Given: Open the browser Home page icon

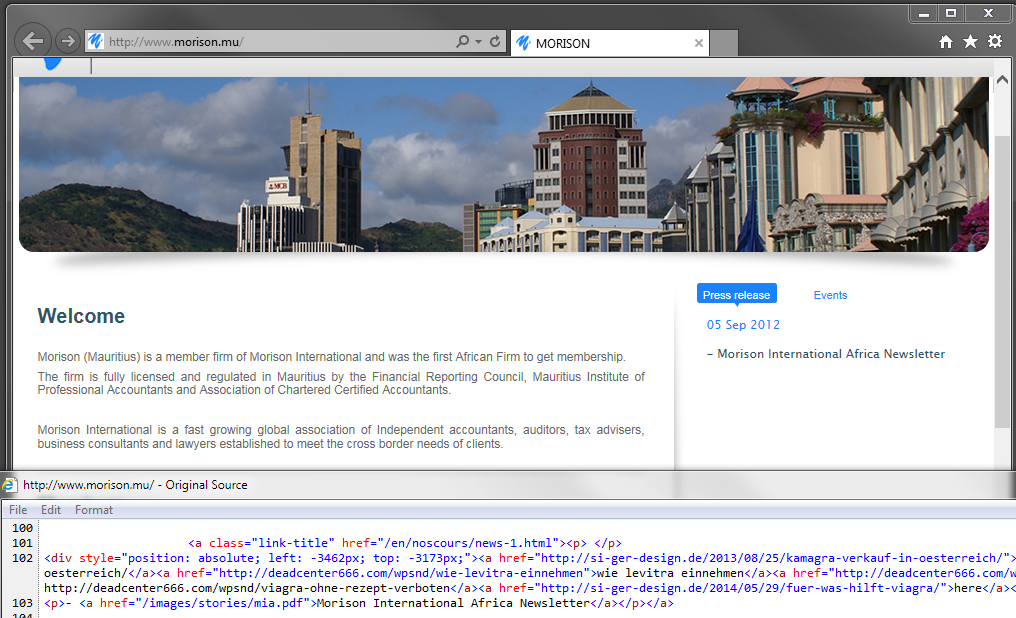Looking at the screenshot, I should pyautogui.click(x=946, y=42).
